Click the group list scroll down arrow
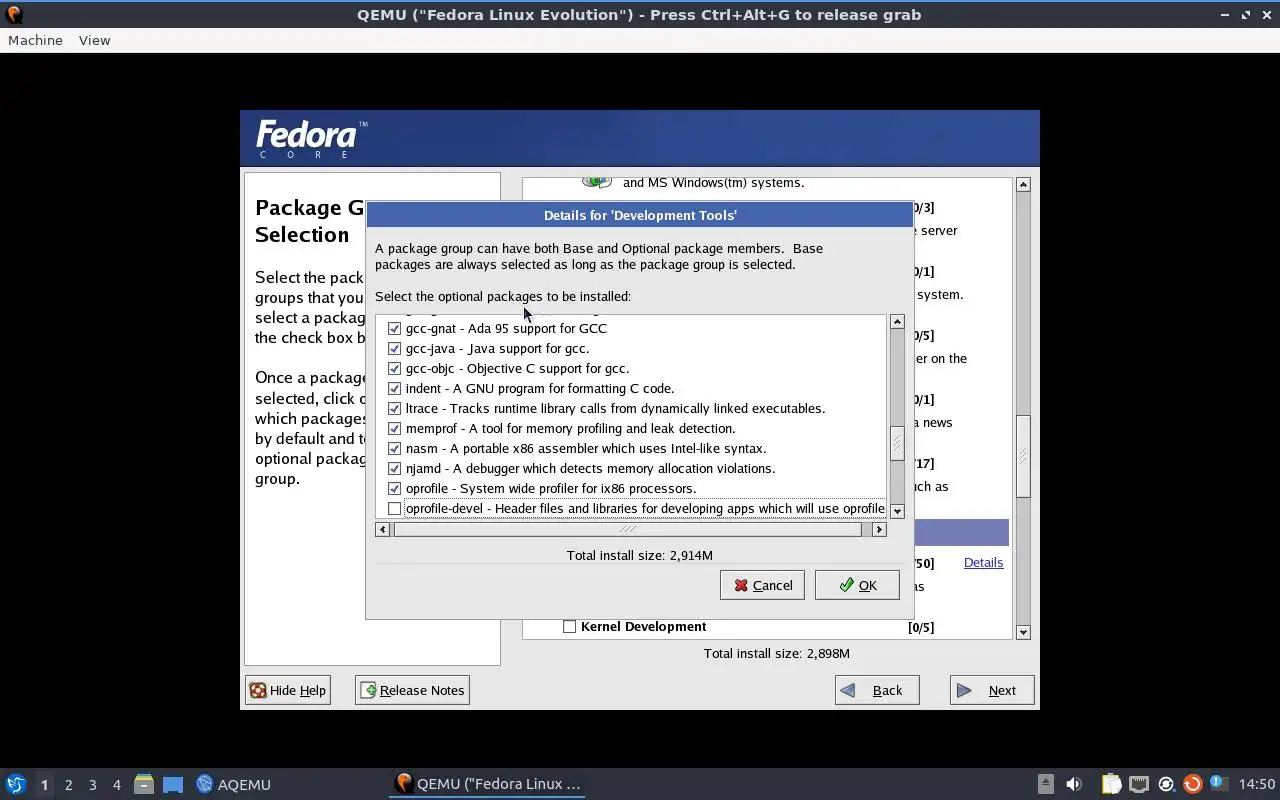 [1023, 632]
